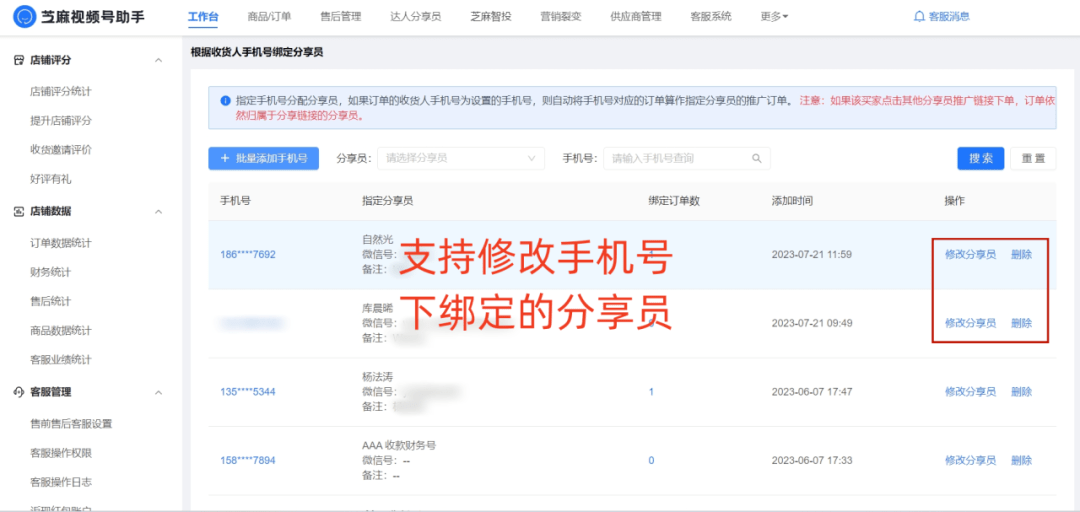Open the 芝麻智投 tab

pyautogui.click(x=491, y=17)
